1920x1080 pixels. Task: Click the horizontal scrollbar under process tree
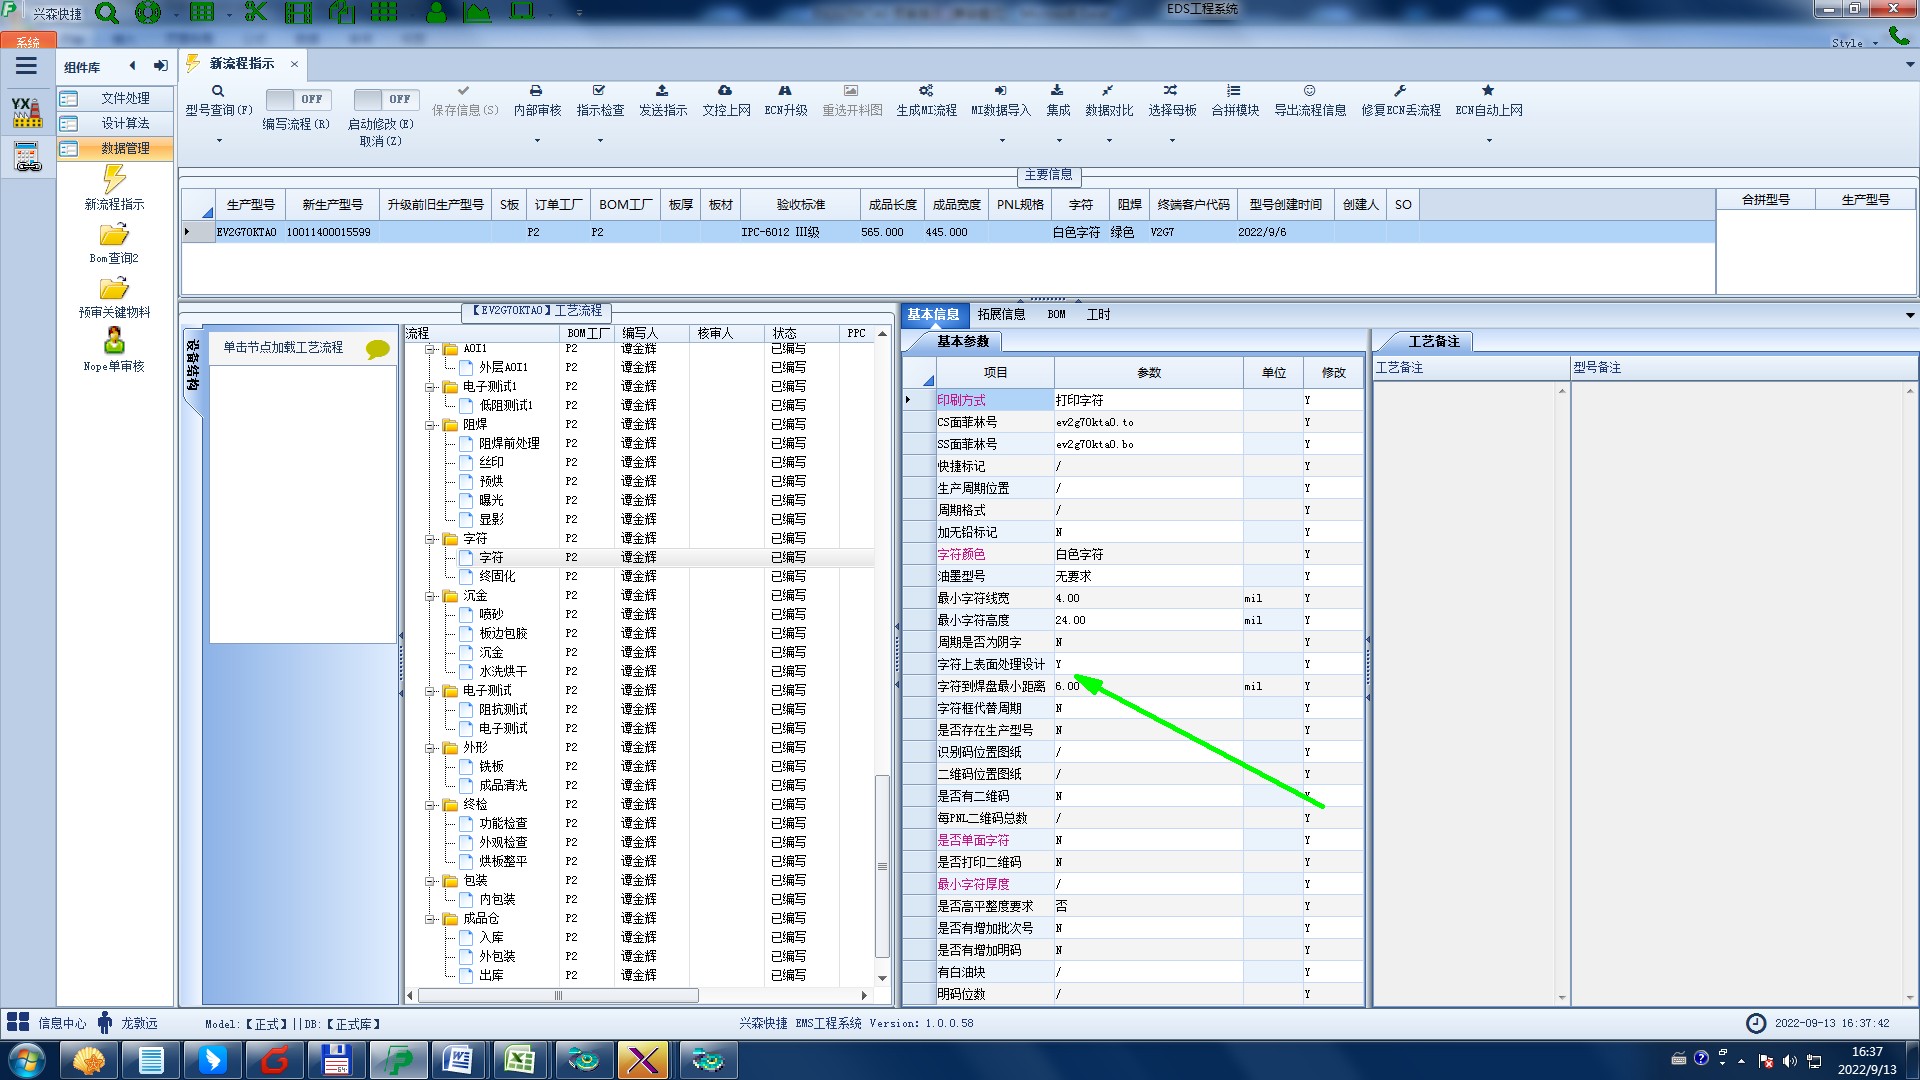tap(558, 995)
